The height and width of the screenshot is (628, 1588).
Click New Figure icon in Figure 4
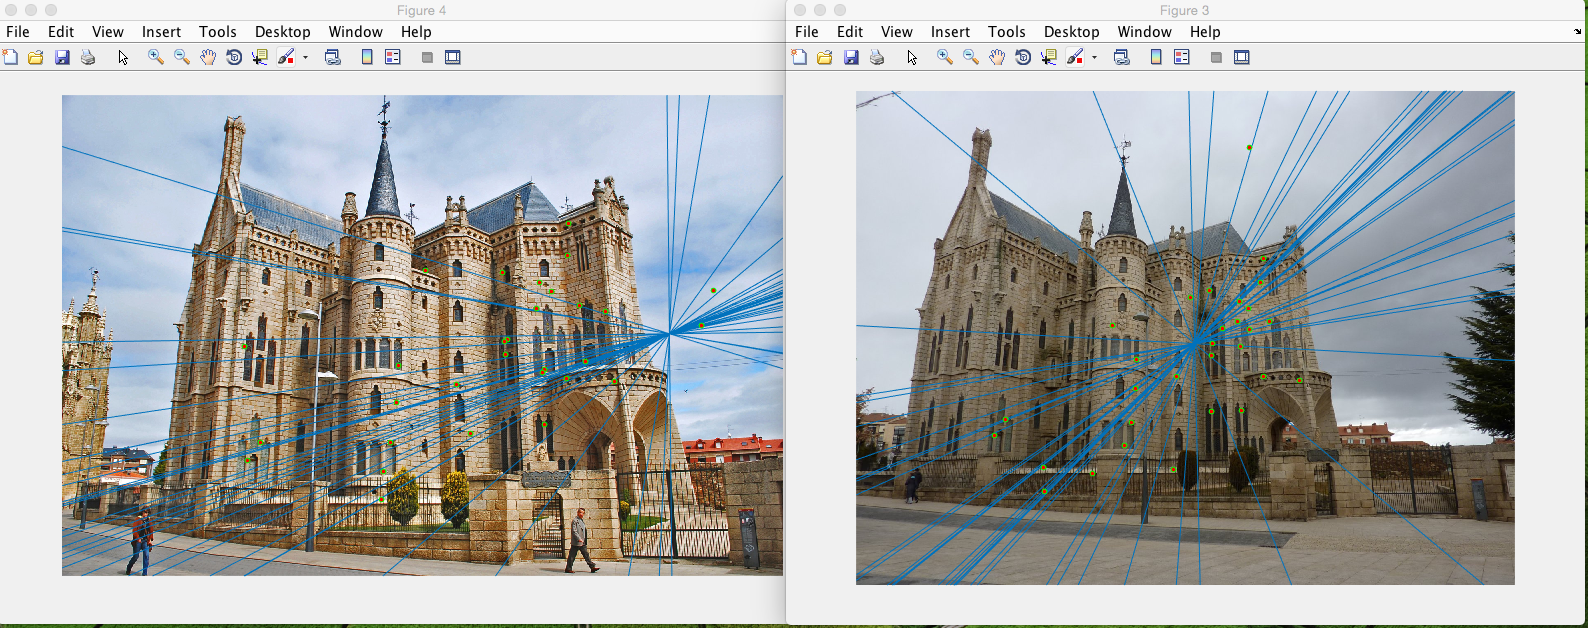10,57
